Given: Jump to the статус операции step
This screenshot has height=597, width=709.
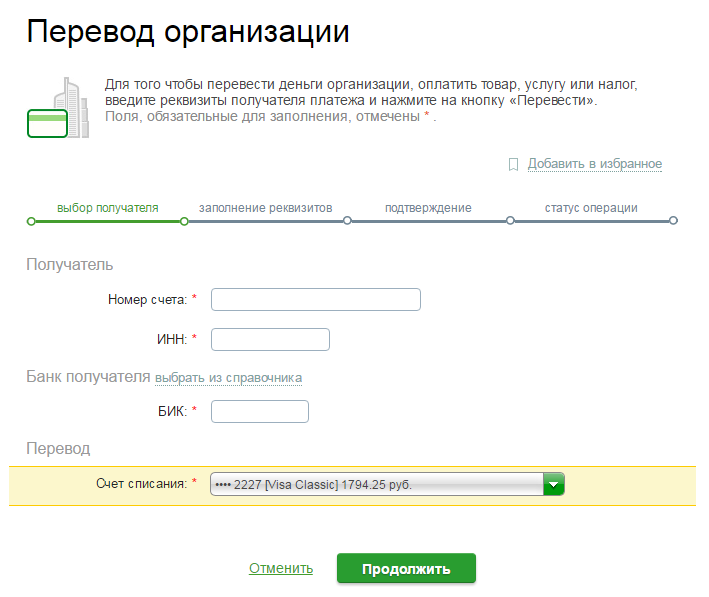Looking at the screenshot, I should coord(591,208).
